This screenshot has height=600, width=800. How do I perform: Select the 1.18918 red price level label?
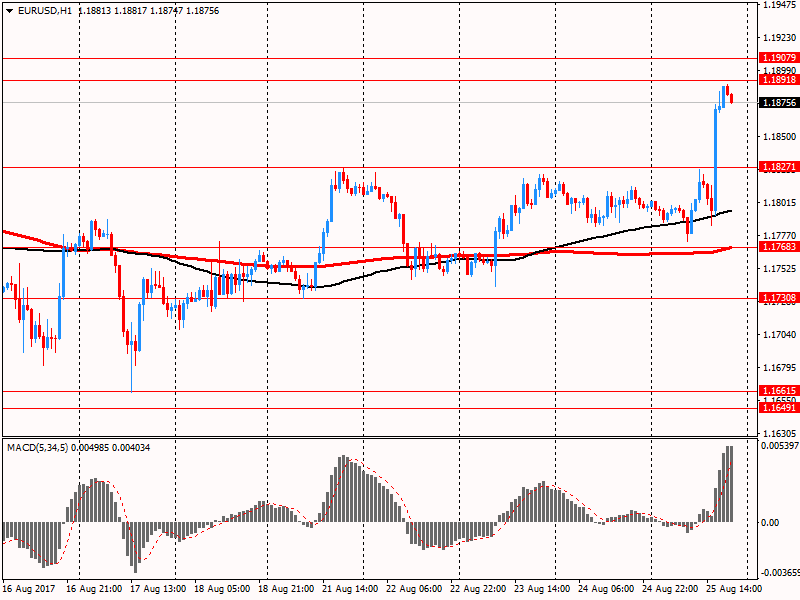(779, 80)
